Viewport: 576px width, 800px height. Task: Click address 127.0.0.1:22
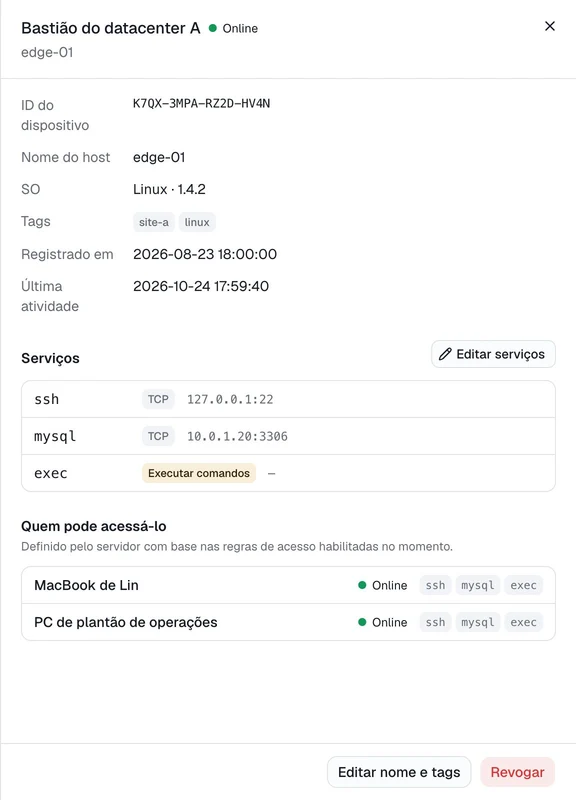(230, 399)
